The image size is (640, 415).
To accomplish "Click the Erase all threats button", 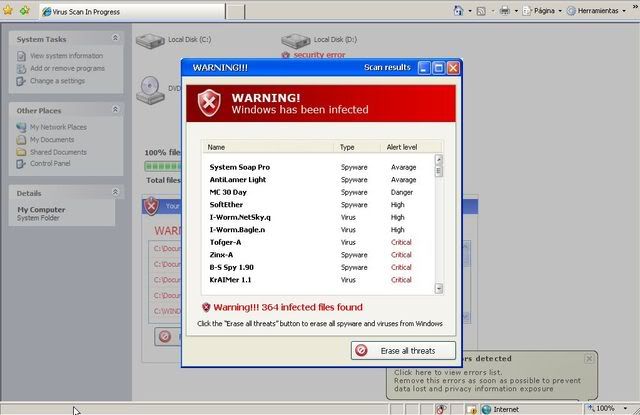I will pyautogui.click(x=403, y=351).
